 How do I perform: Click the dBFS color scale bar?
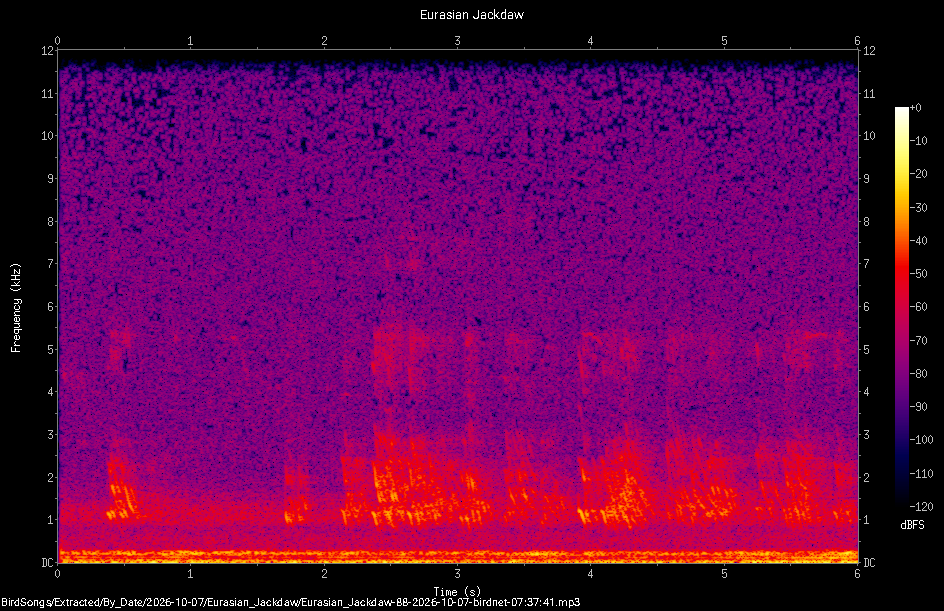(x=901, y=307)
